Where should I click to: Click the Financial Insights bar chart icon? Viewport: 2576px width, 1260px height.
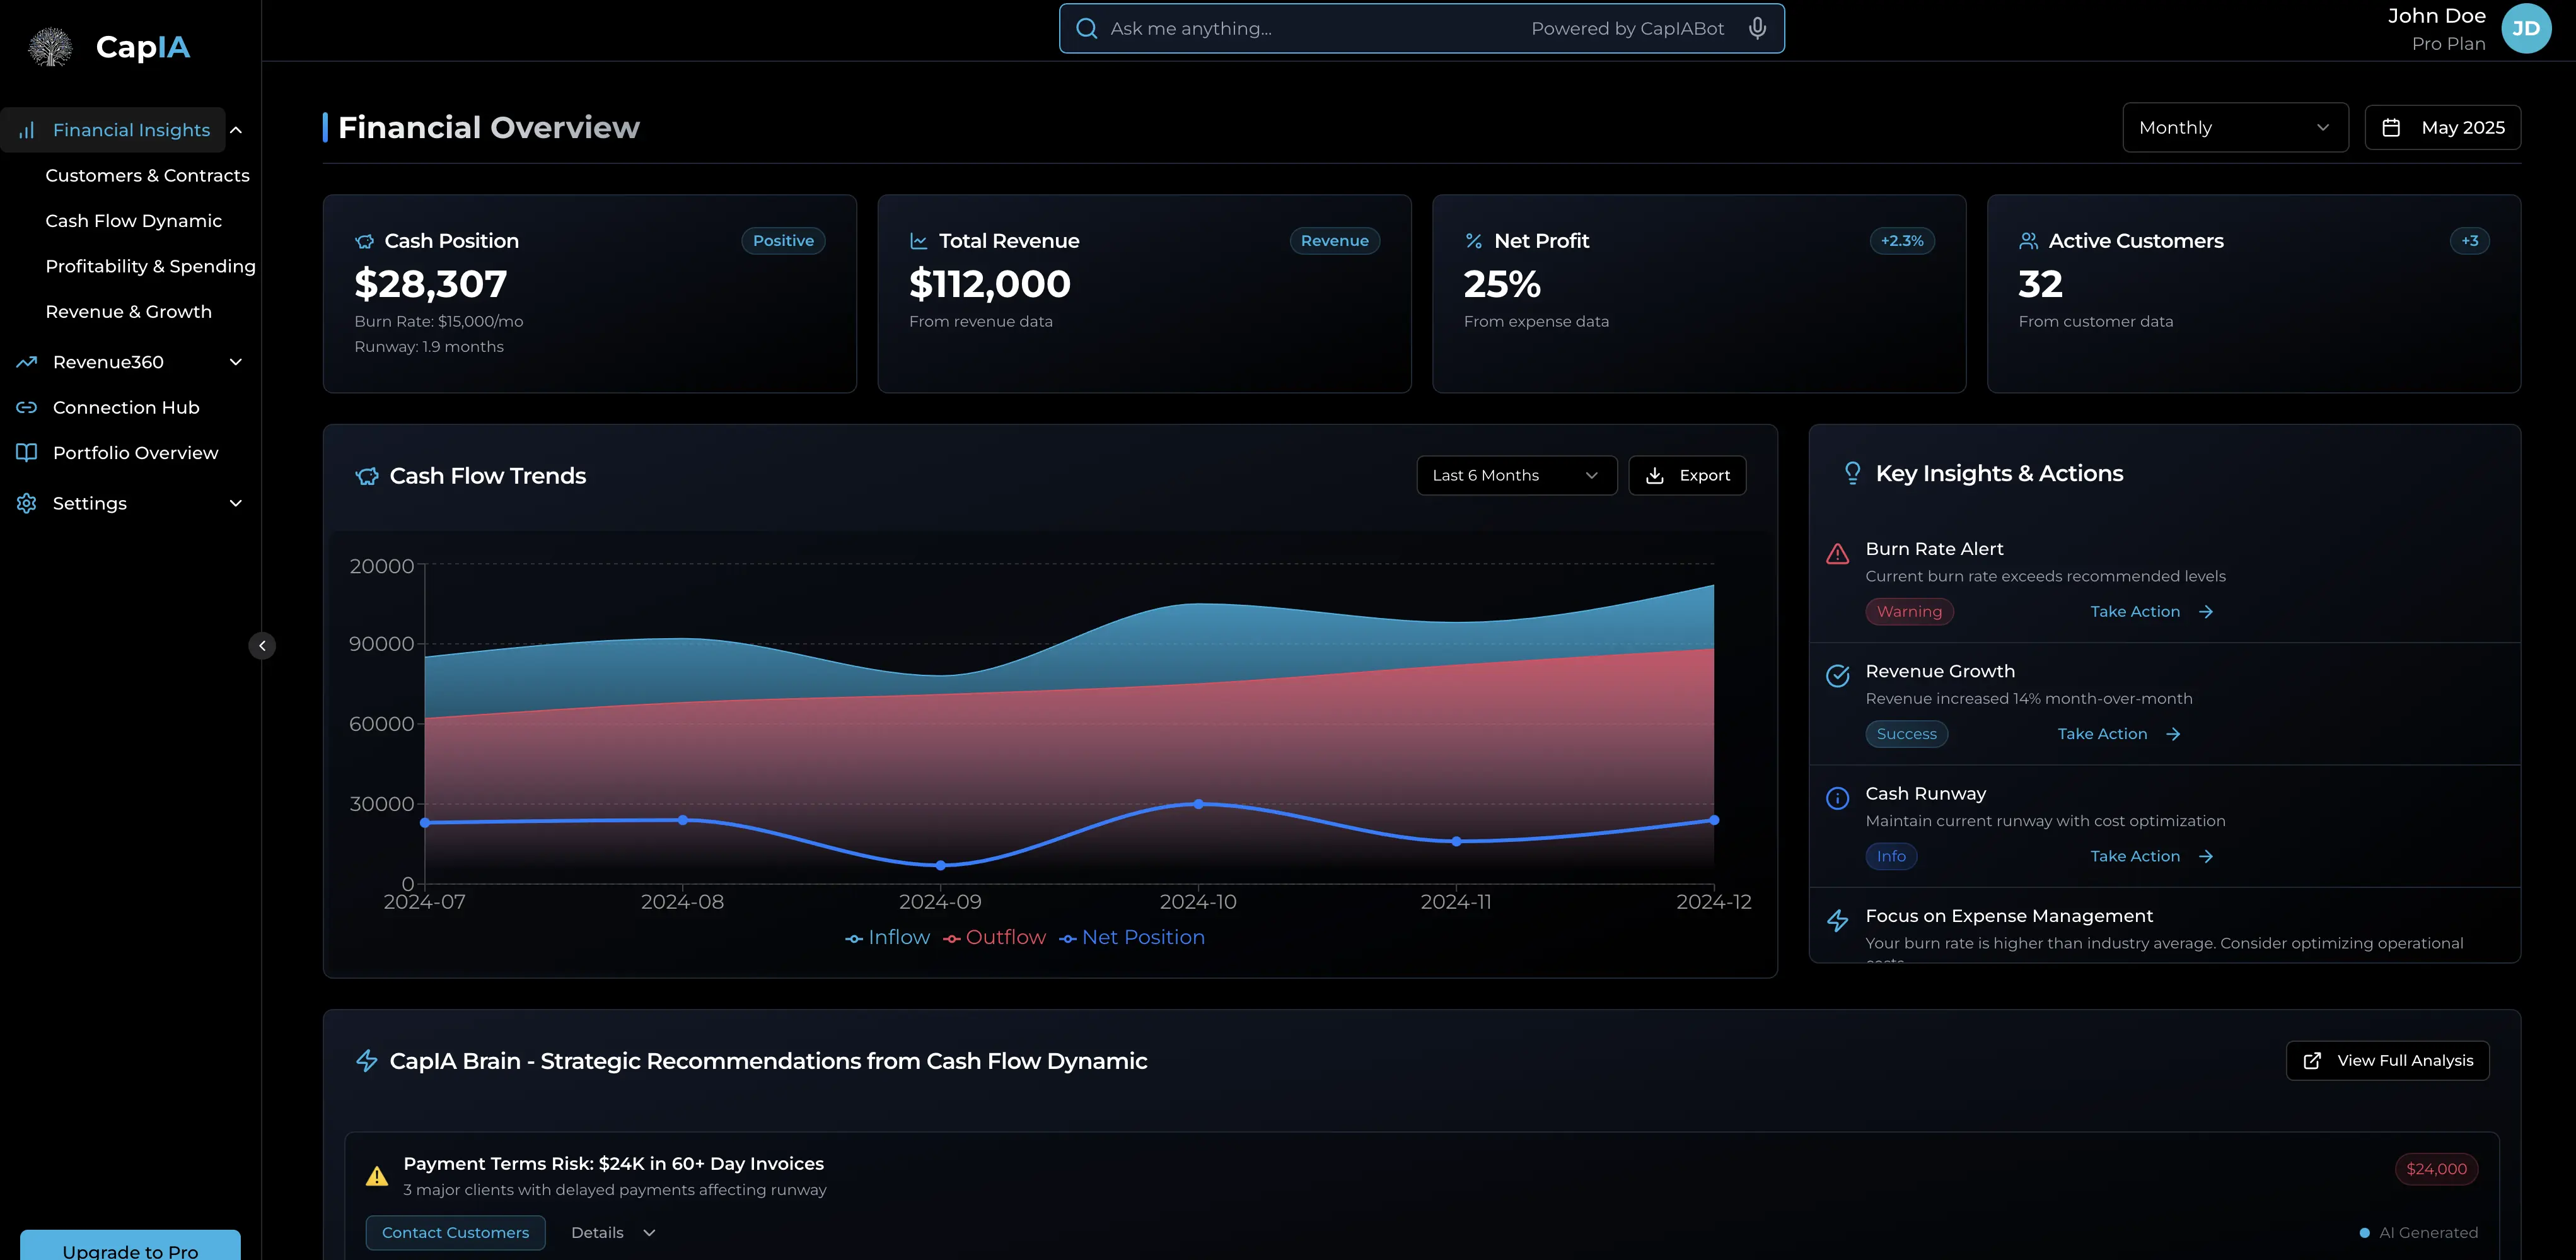(27, 130)
